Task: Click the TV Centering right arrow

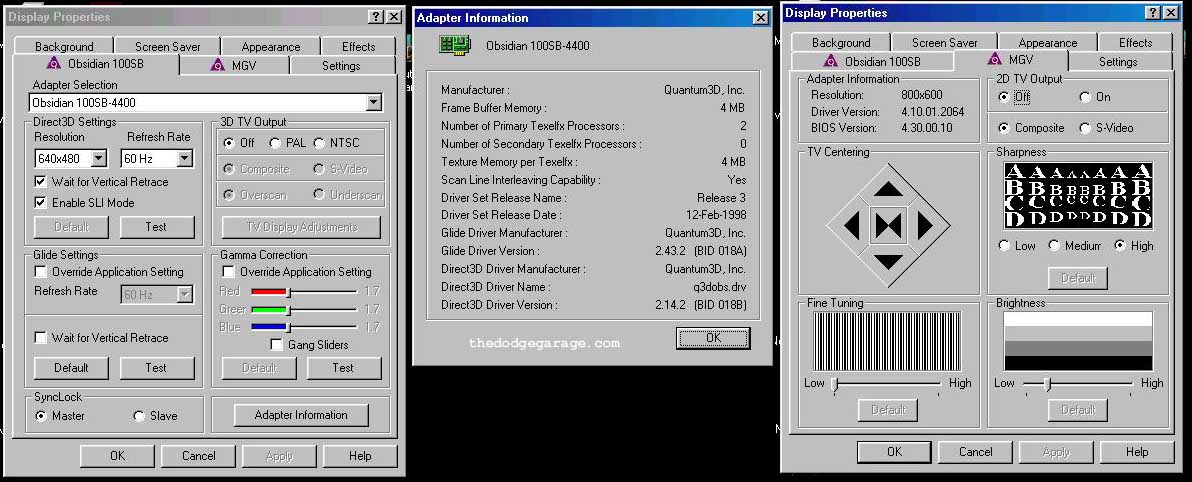Action: (924, 225)
